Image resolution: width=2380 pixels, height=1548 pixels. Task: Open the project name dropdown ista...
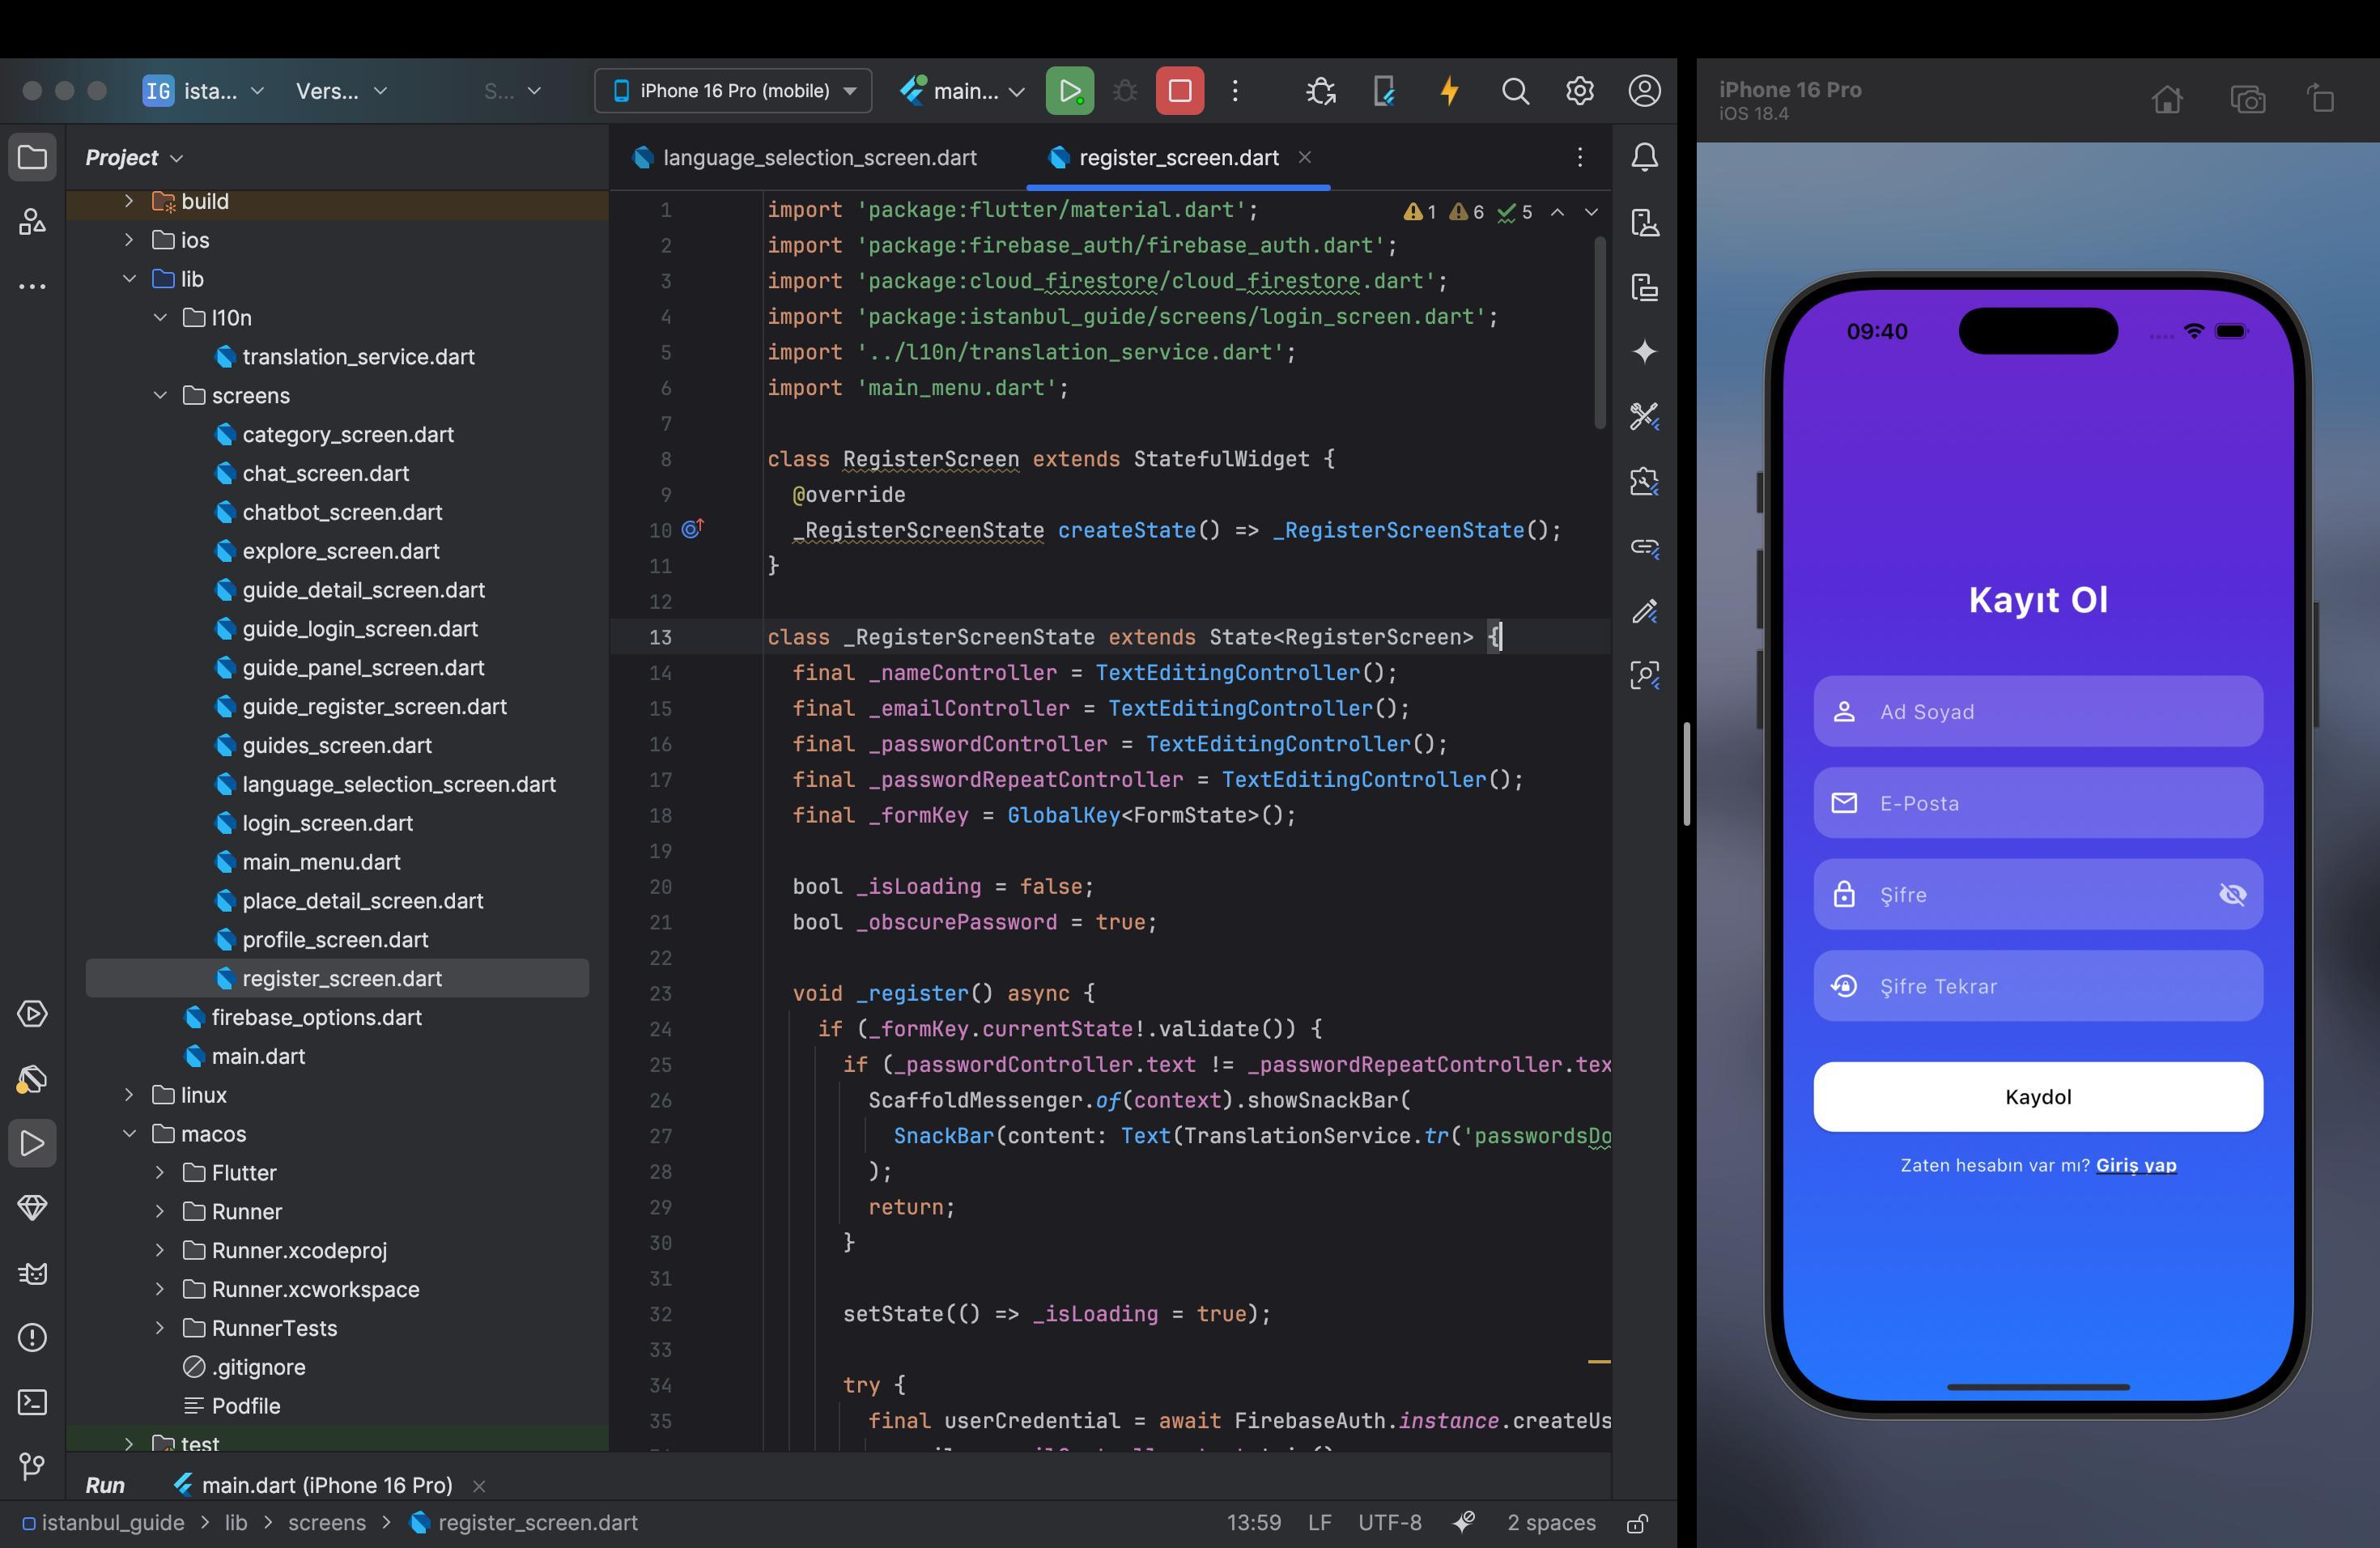205,91
